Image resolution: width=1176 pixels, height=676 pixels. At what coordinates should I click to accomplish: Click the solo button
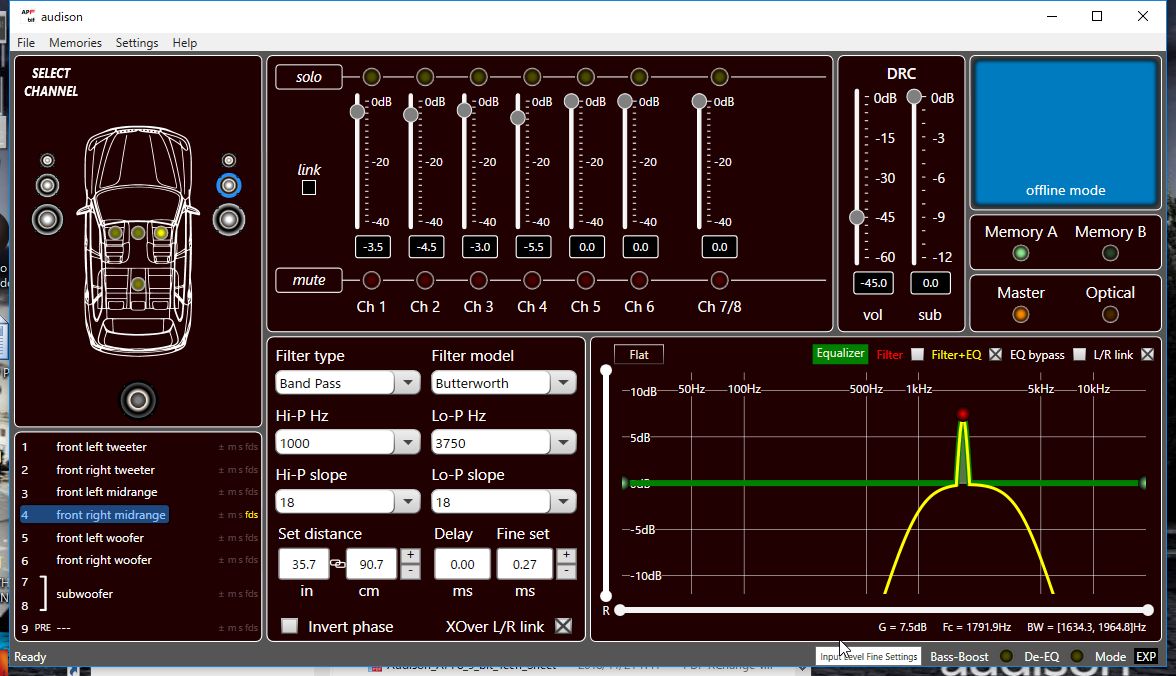pyautogui.click(x=308, y=77)
